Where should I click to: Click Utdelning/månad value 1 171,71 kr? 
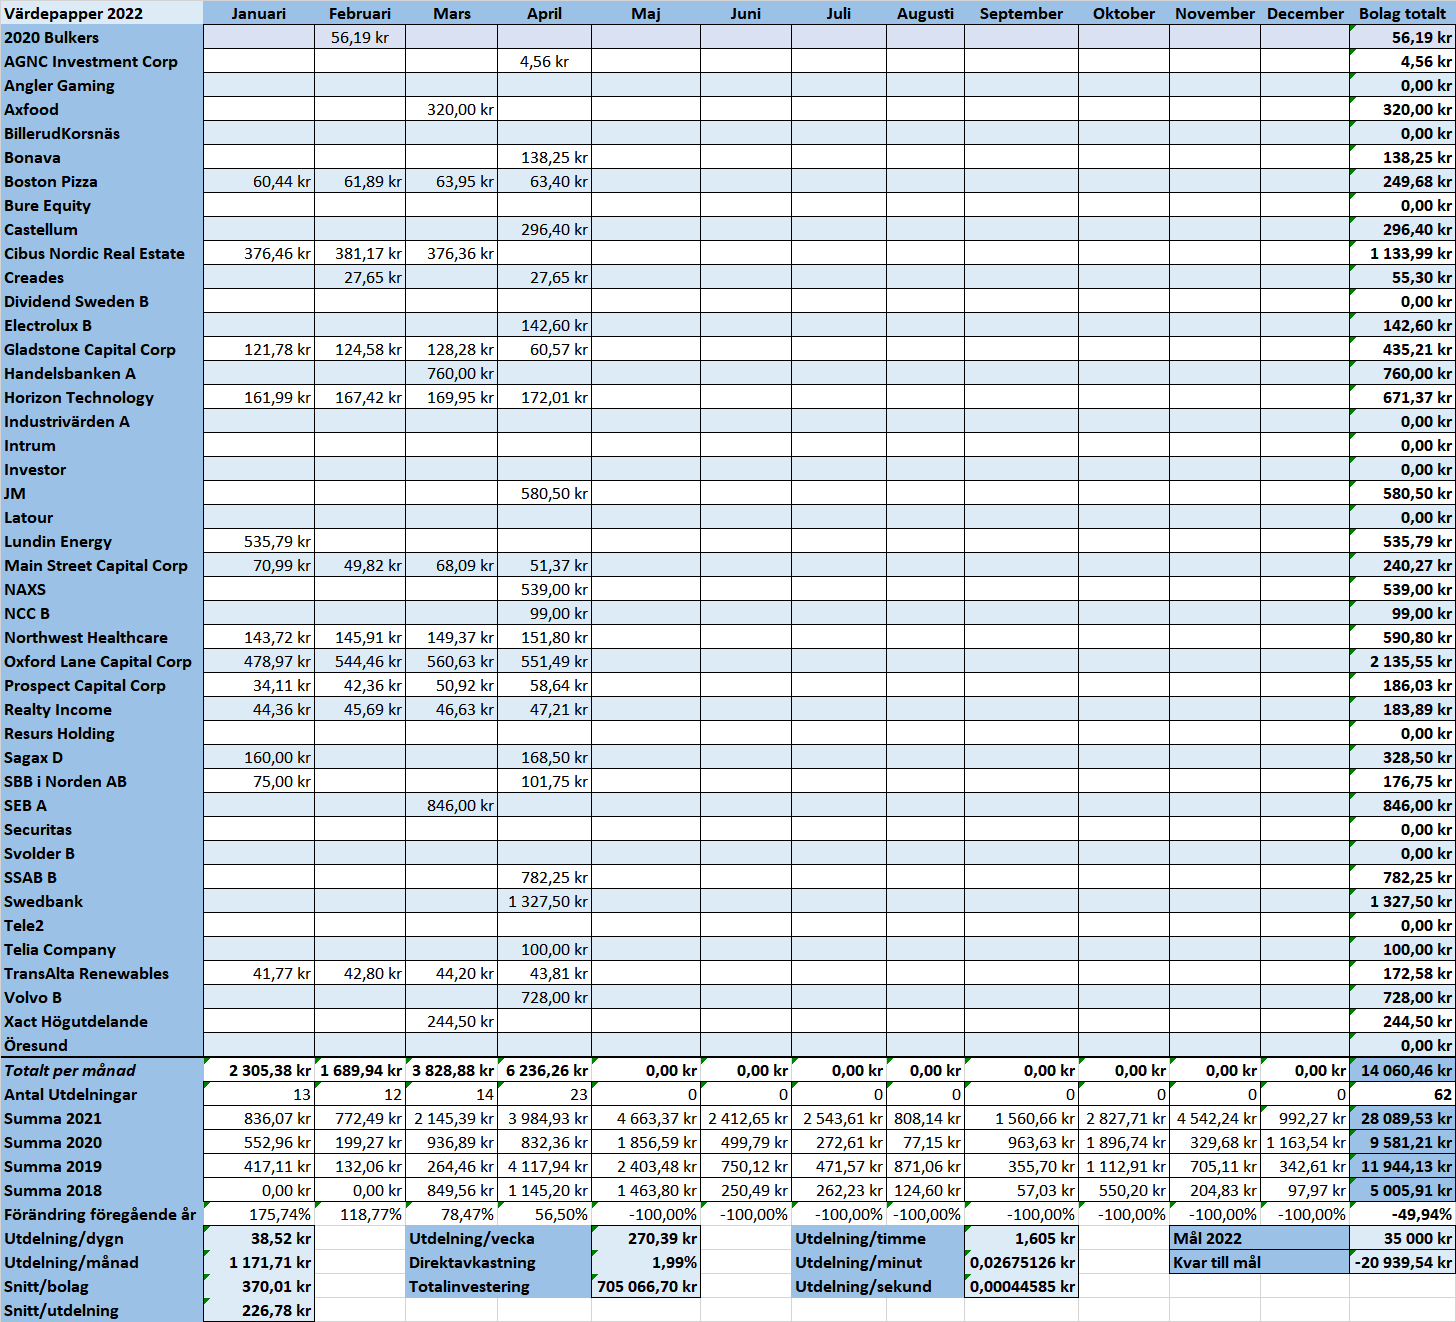259,1262
